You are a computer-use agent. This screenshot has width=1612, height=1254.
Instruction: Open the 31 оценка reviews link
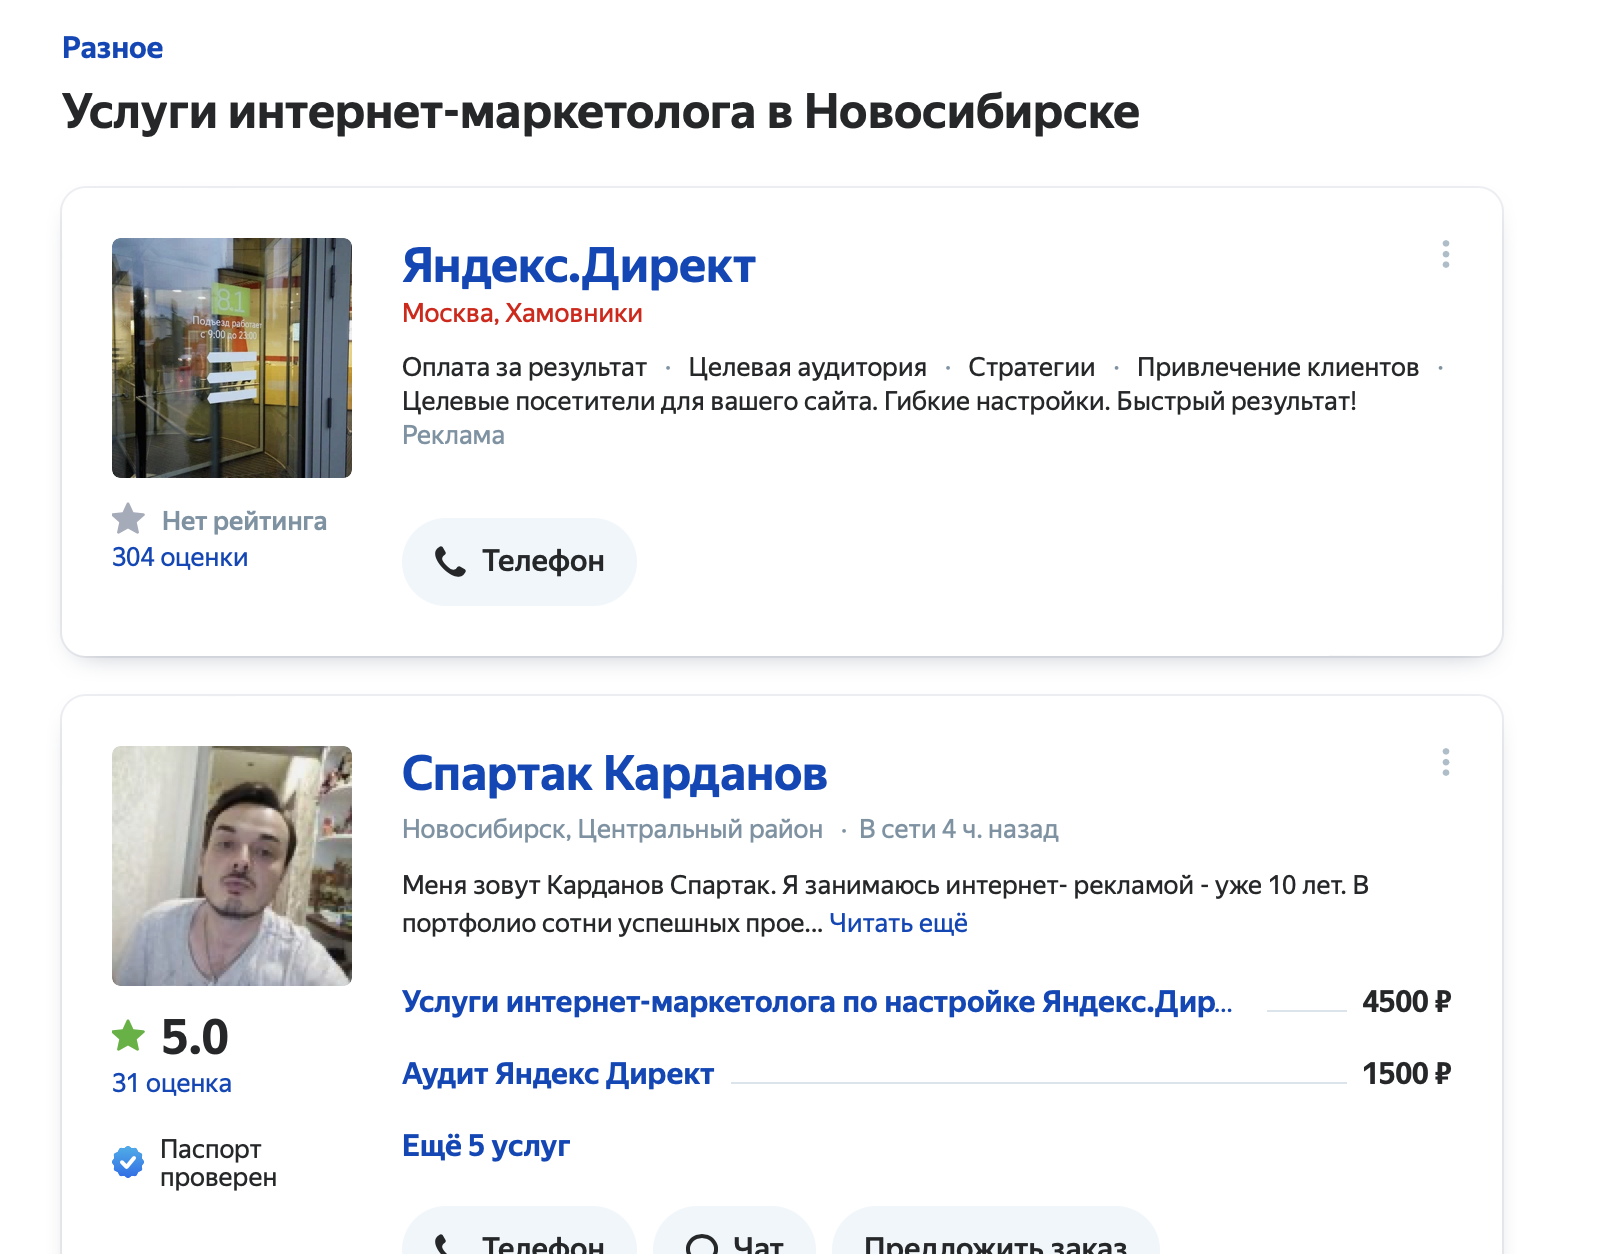[171, 1083]
